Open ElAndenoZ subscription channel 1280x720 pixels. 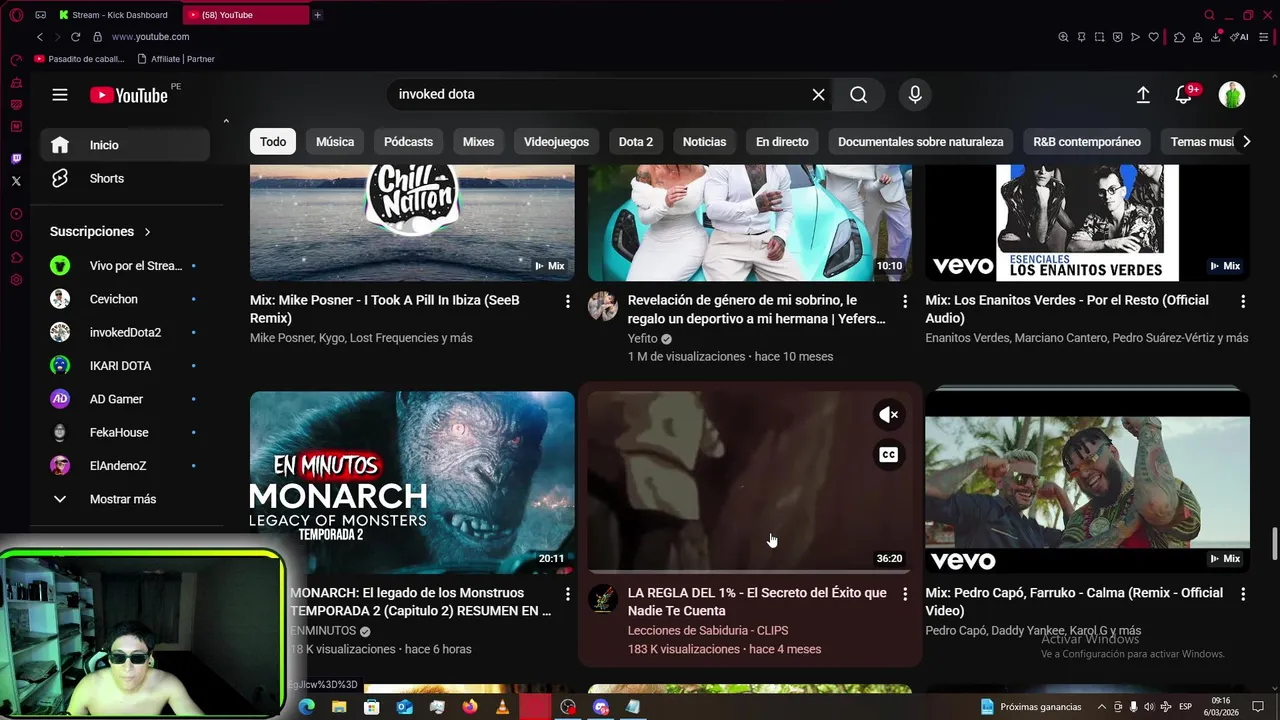click(x=125, y=465)
